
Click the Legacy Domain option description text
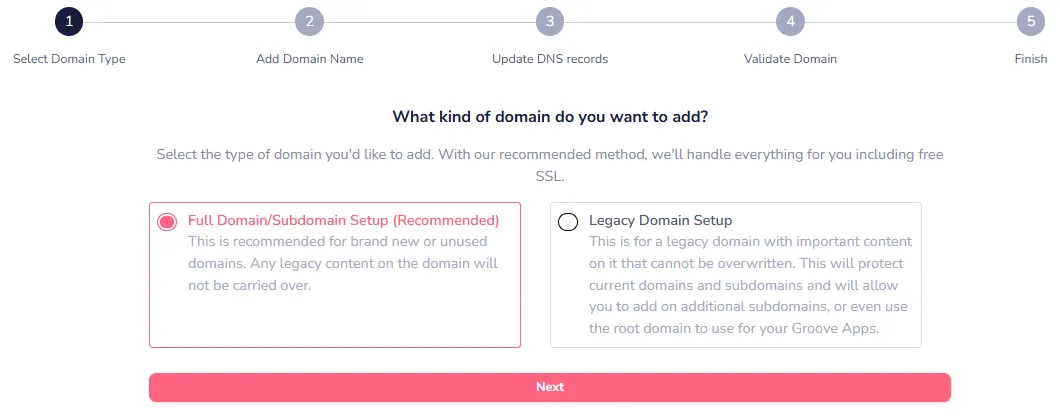click(x=750, y=285)
